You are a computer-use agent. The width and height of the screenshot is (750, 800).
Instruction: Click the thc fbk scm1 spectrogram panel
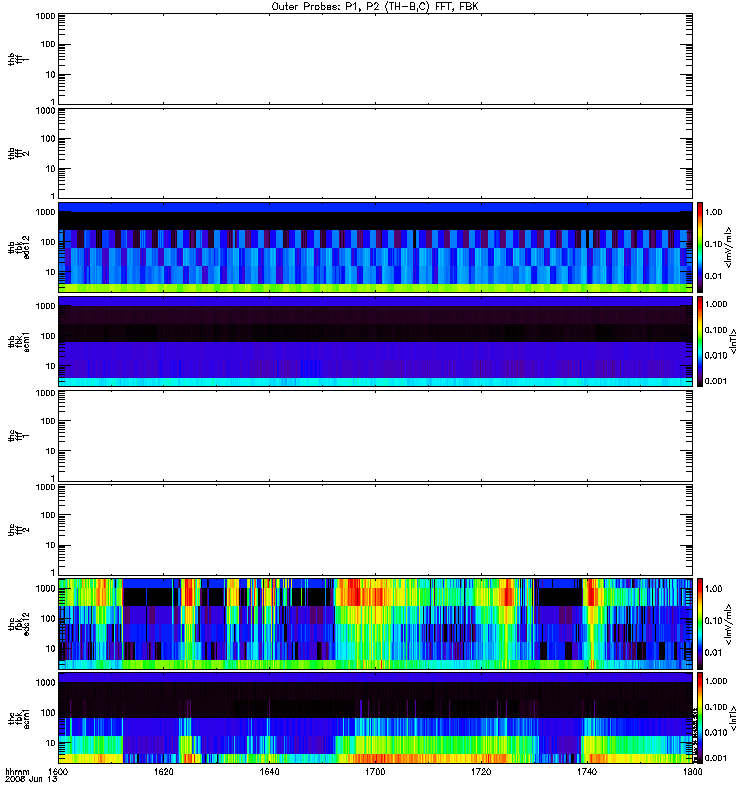coord(375,718)
